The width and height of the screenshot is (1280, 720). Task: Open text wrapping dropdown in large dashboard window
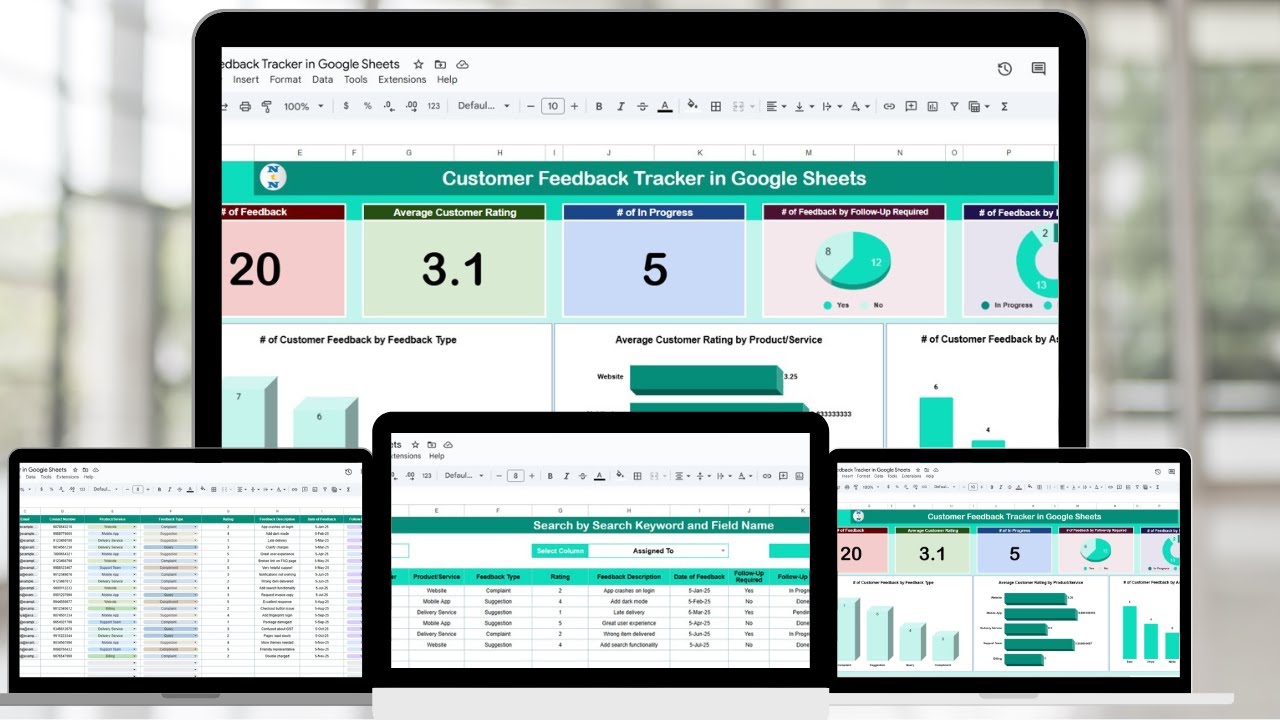coord(831,106)
